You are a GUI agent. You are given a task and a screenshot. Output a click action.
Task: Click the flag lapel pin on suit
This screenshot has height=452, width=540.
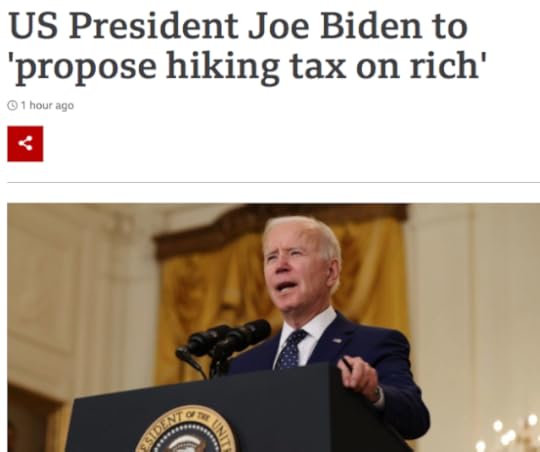point(337,340)
